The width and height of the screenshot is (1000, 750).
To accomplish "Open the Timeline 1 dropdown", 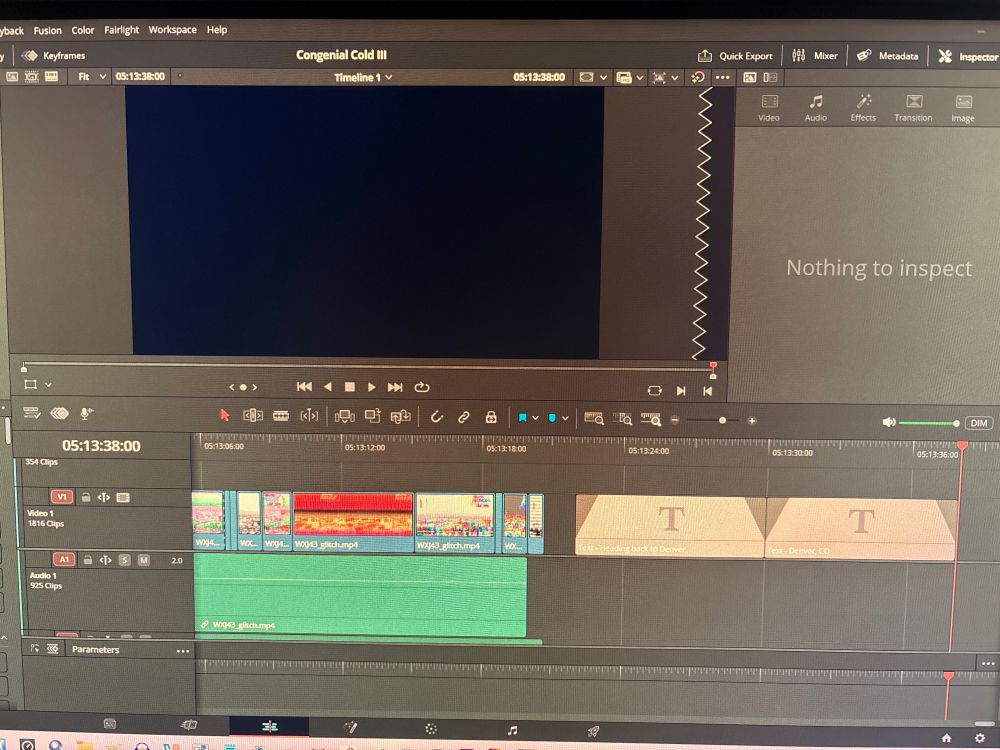I will [x=362, y=77].
